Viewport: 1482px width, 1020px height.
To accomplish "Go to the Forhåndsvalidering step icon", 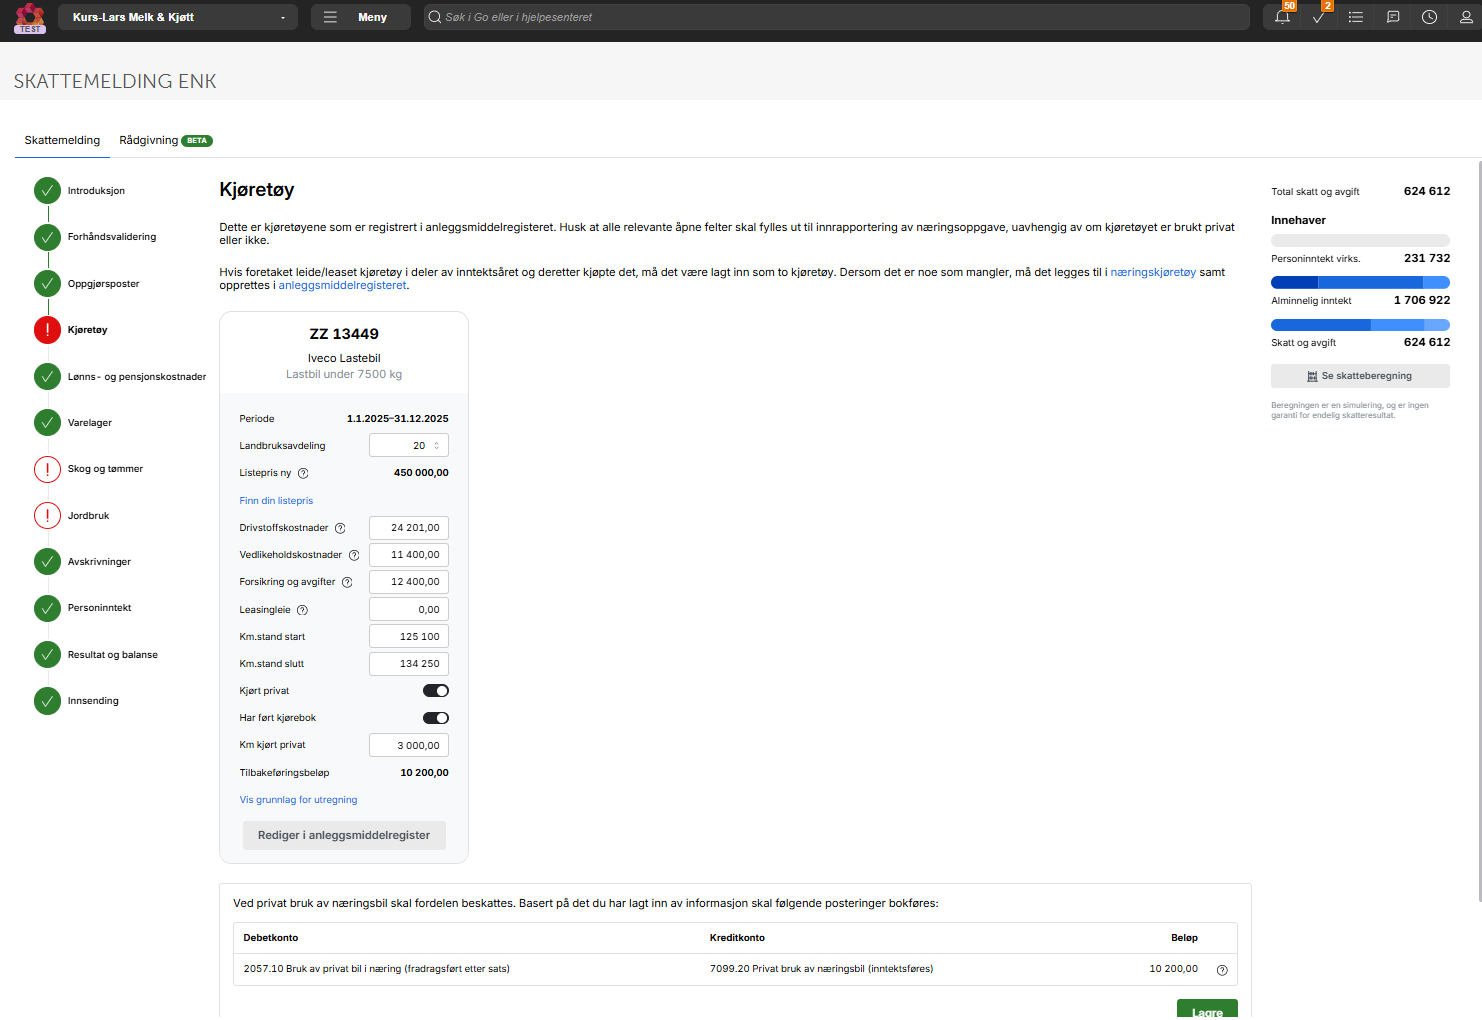I will (47, 237).
